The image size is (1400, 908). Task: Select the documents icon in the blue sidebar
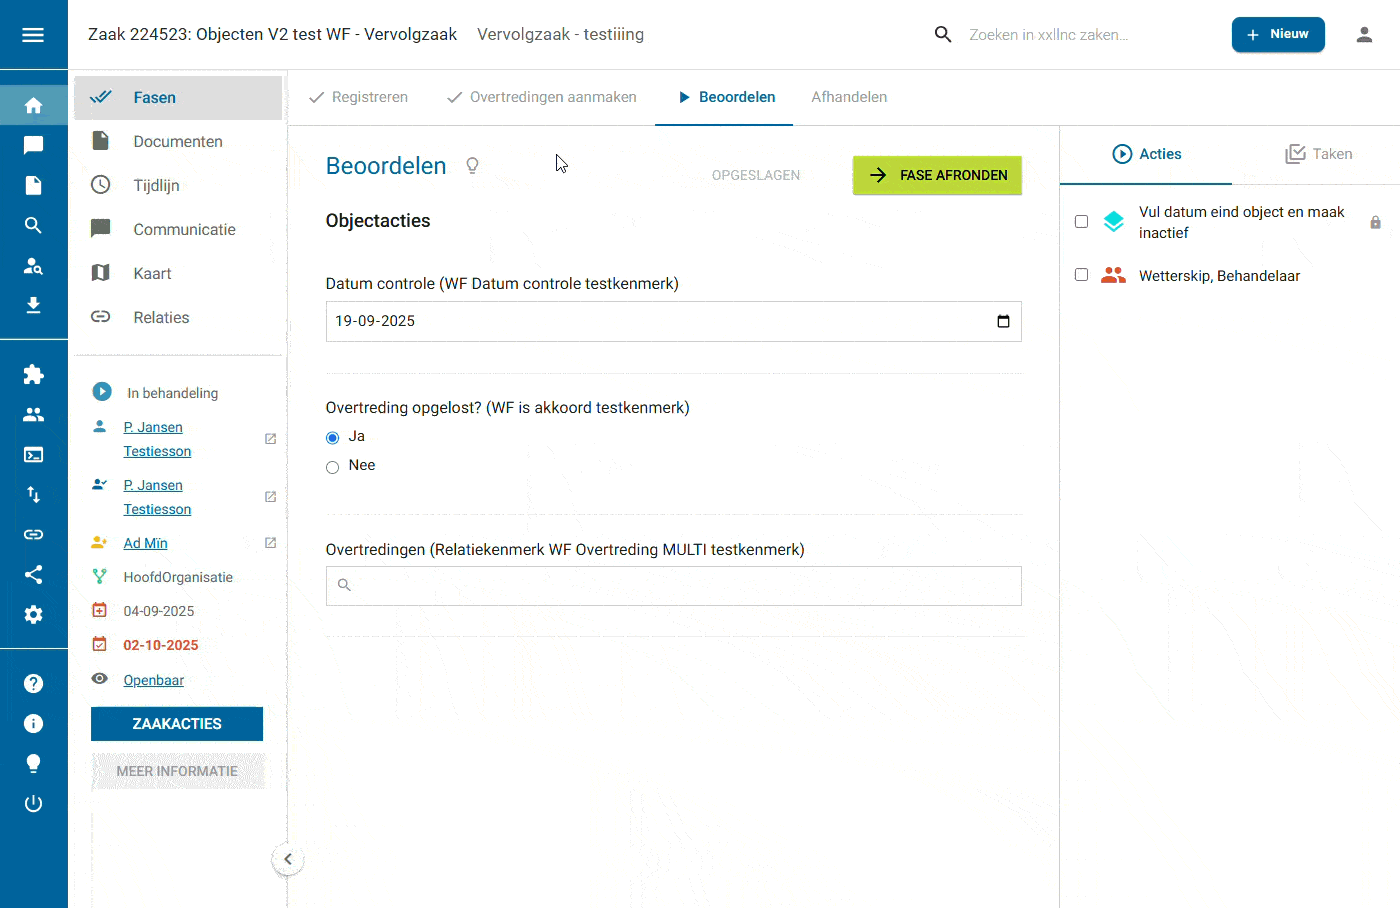pos(33,185)
